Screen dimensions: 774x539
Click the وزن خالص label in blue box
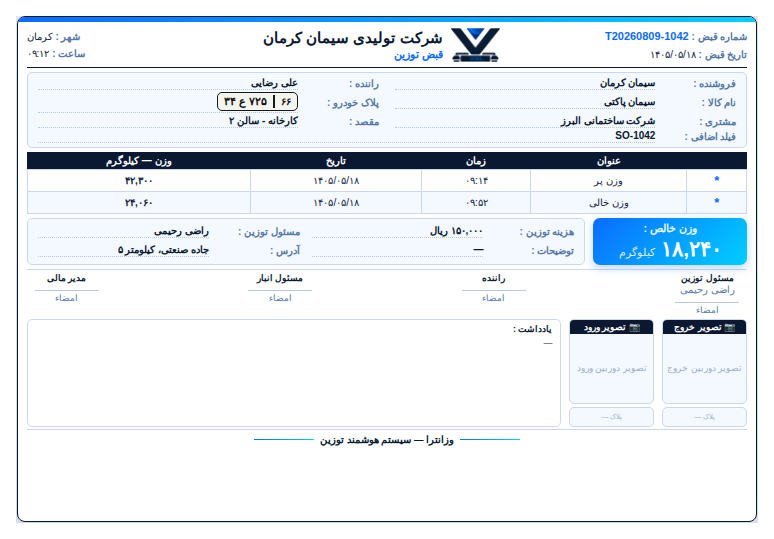coord(670,229)
